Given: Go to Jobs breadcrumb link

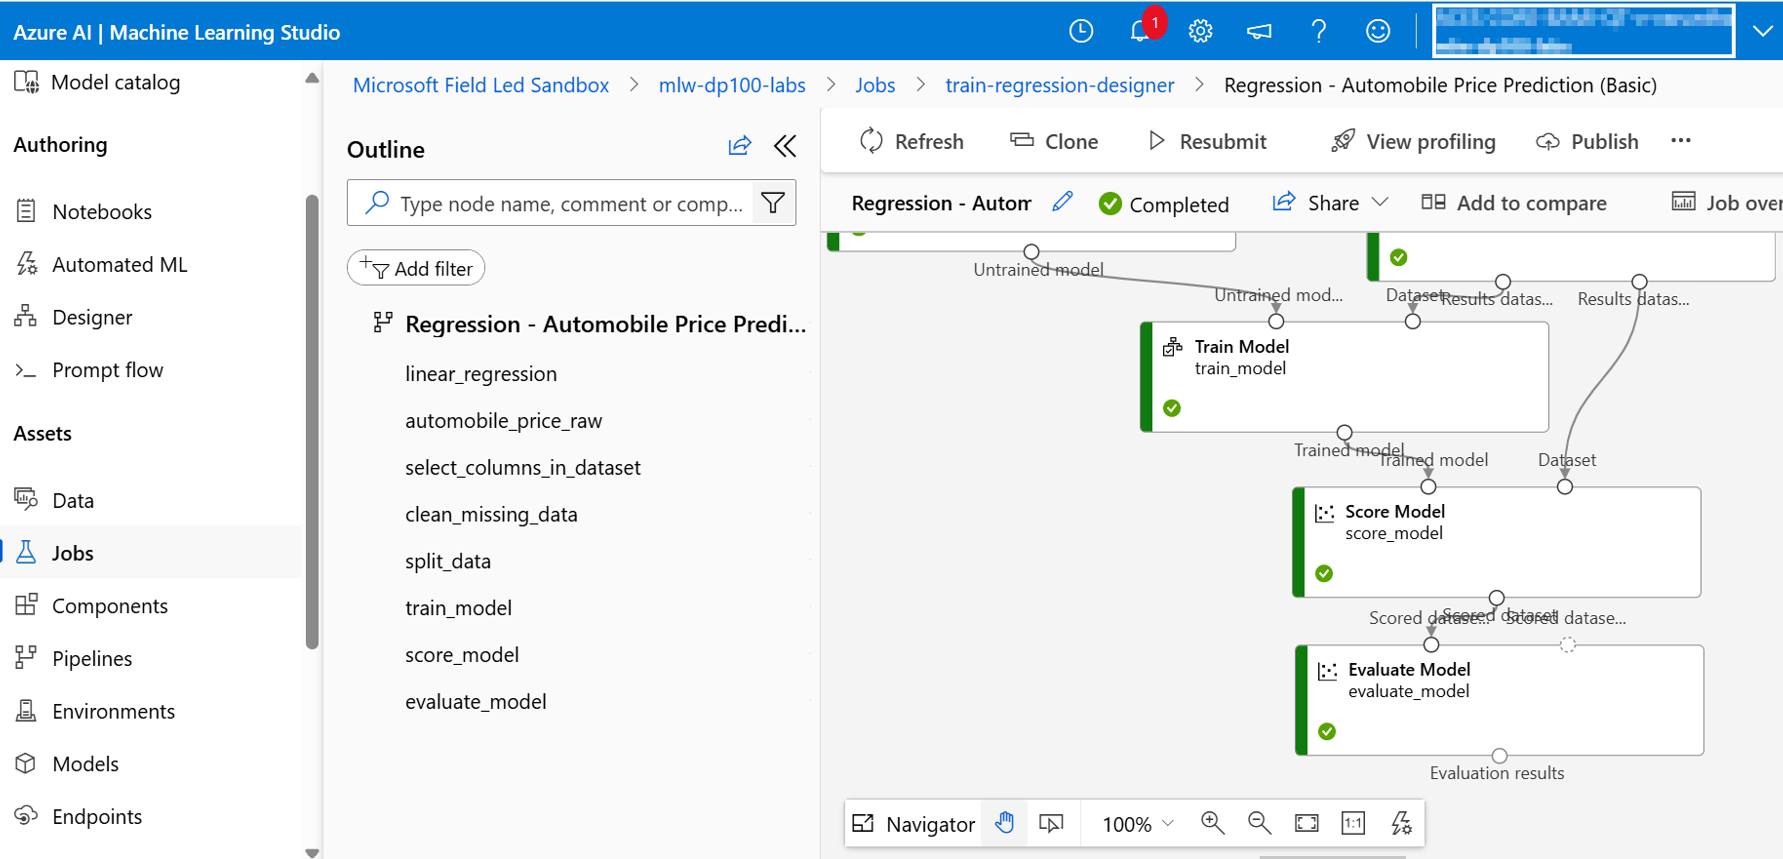Looking at the screenshot, I should pos(875,85).
